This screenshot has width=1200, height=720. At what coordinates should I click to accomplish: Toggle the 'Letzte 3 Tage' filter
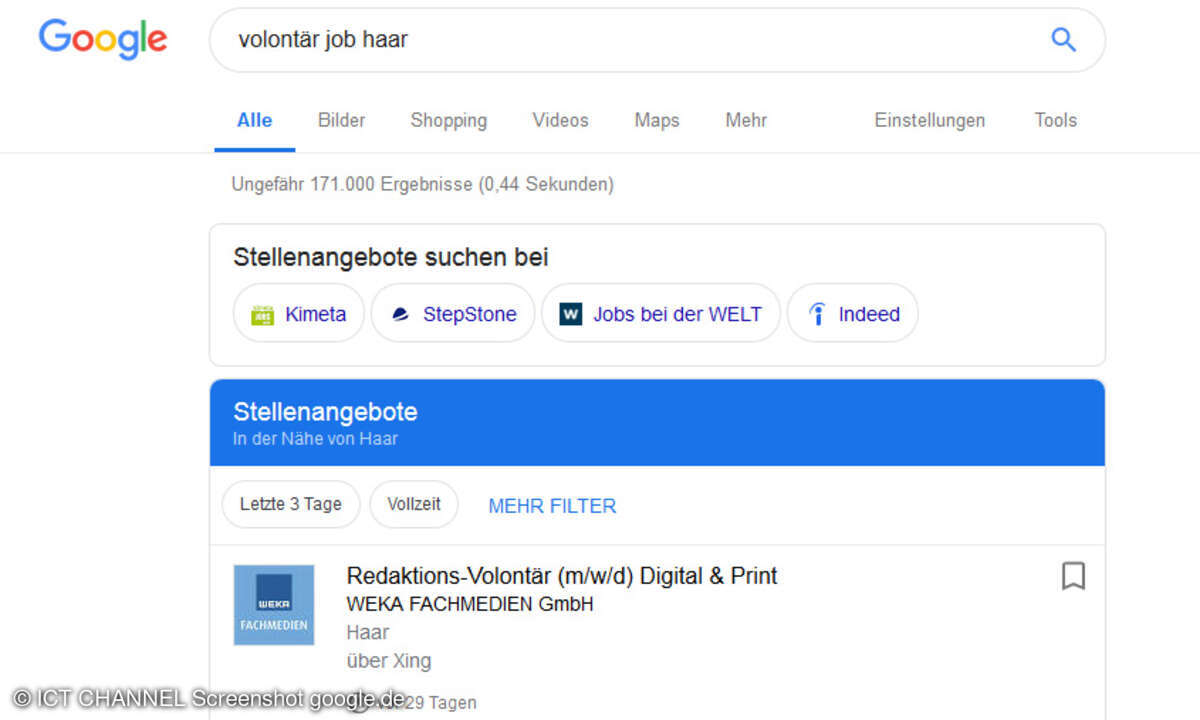tap(291, 504)
